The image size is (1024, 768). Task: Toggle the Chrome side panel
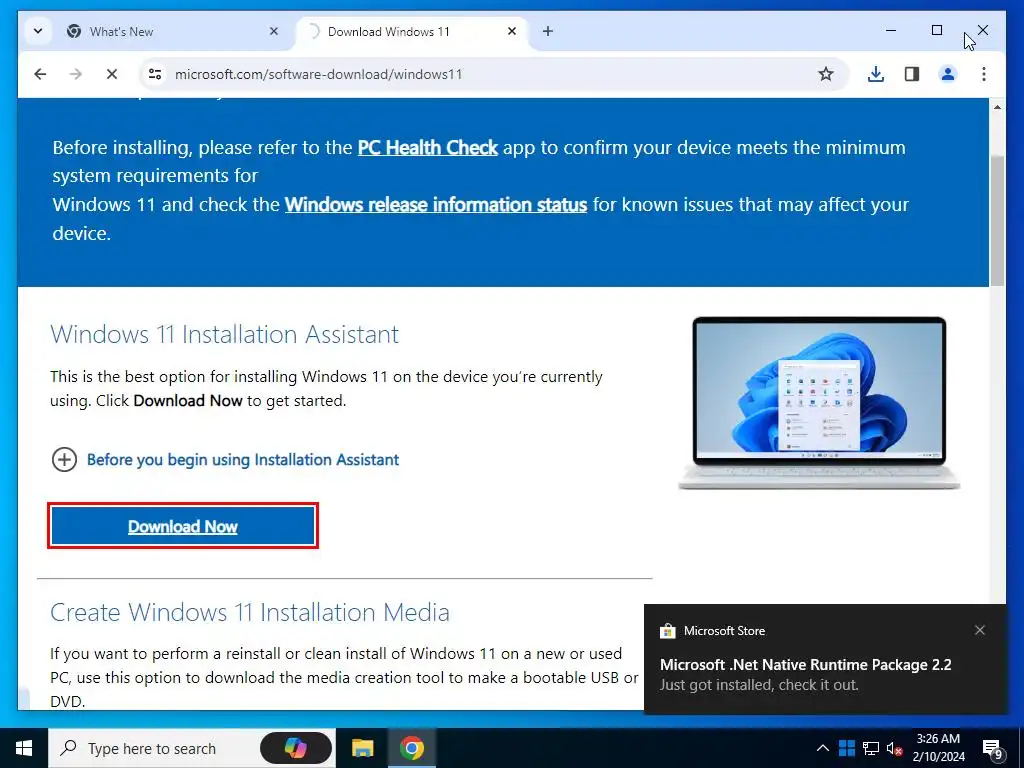coord(912,74)
